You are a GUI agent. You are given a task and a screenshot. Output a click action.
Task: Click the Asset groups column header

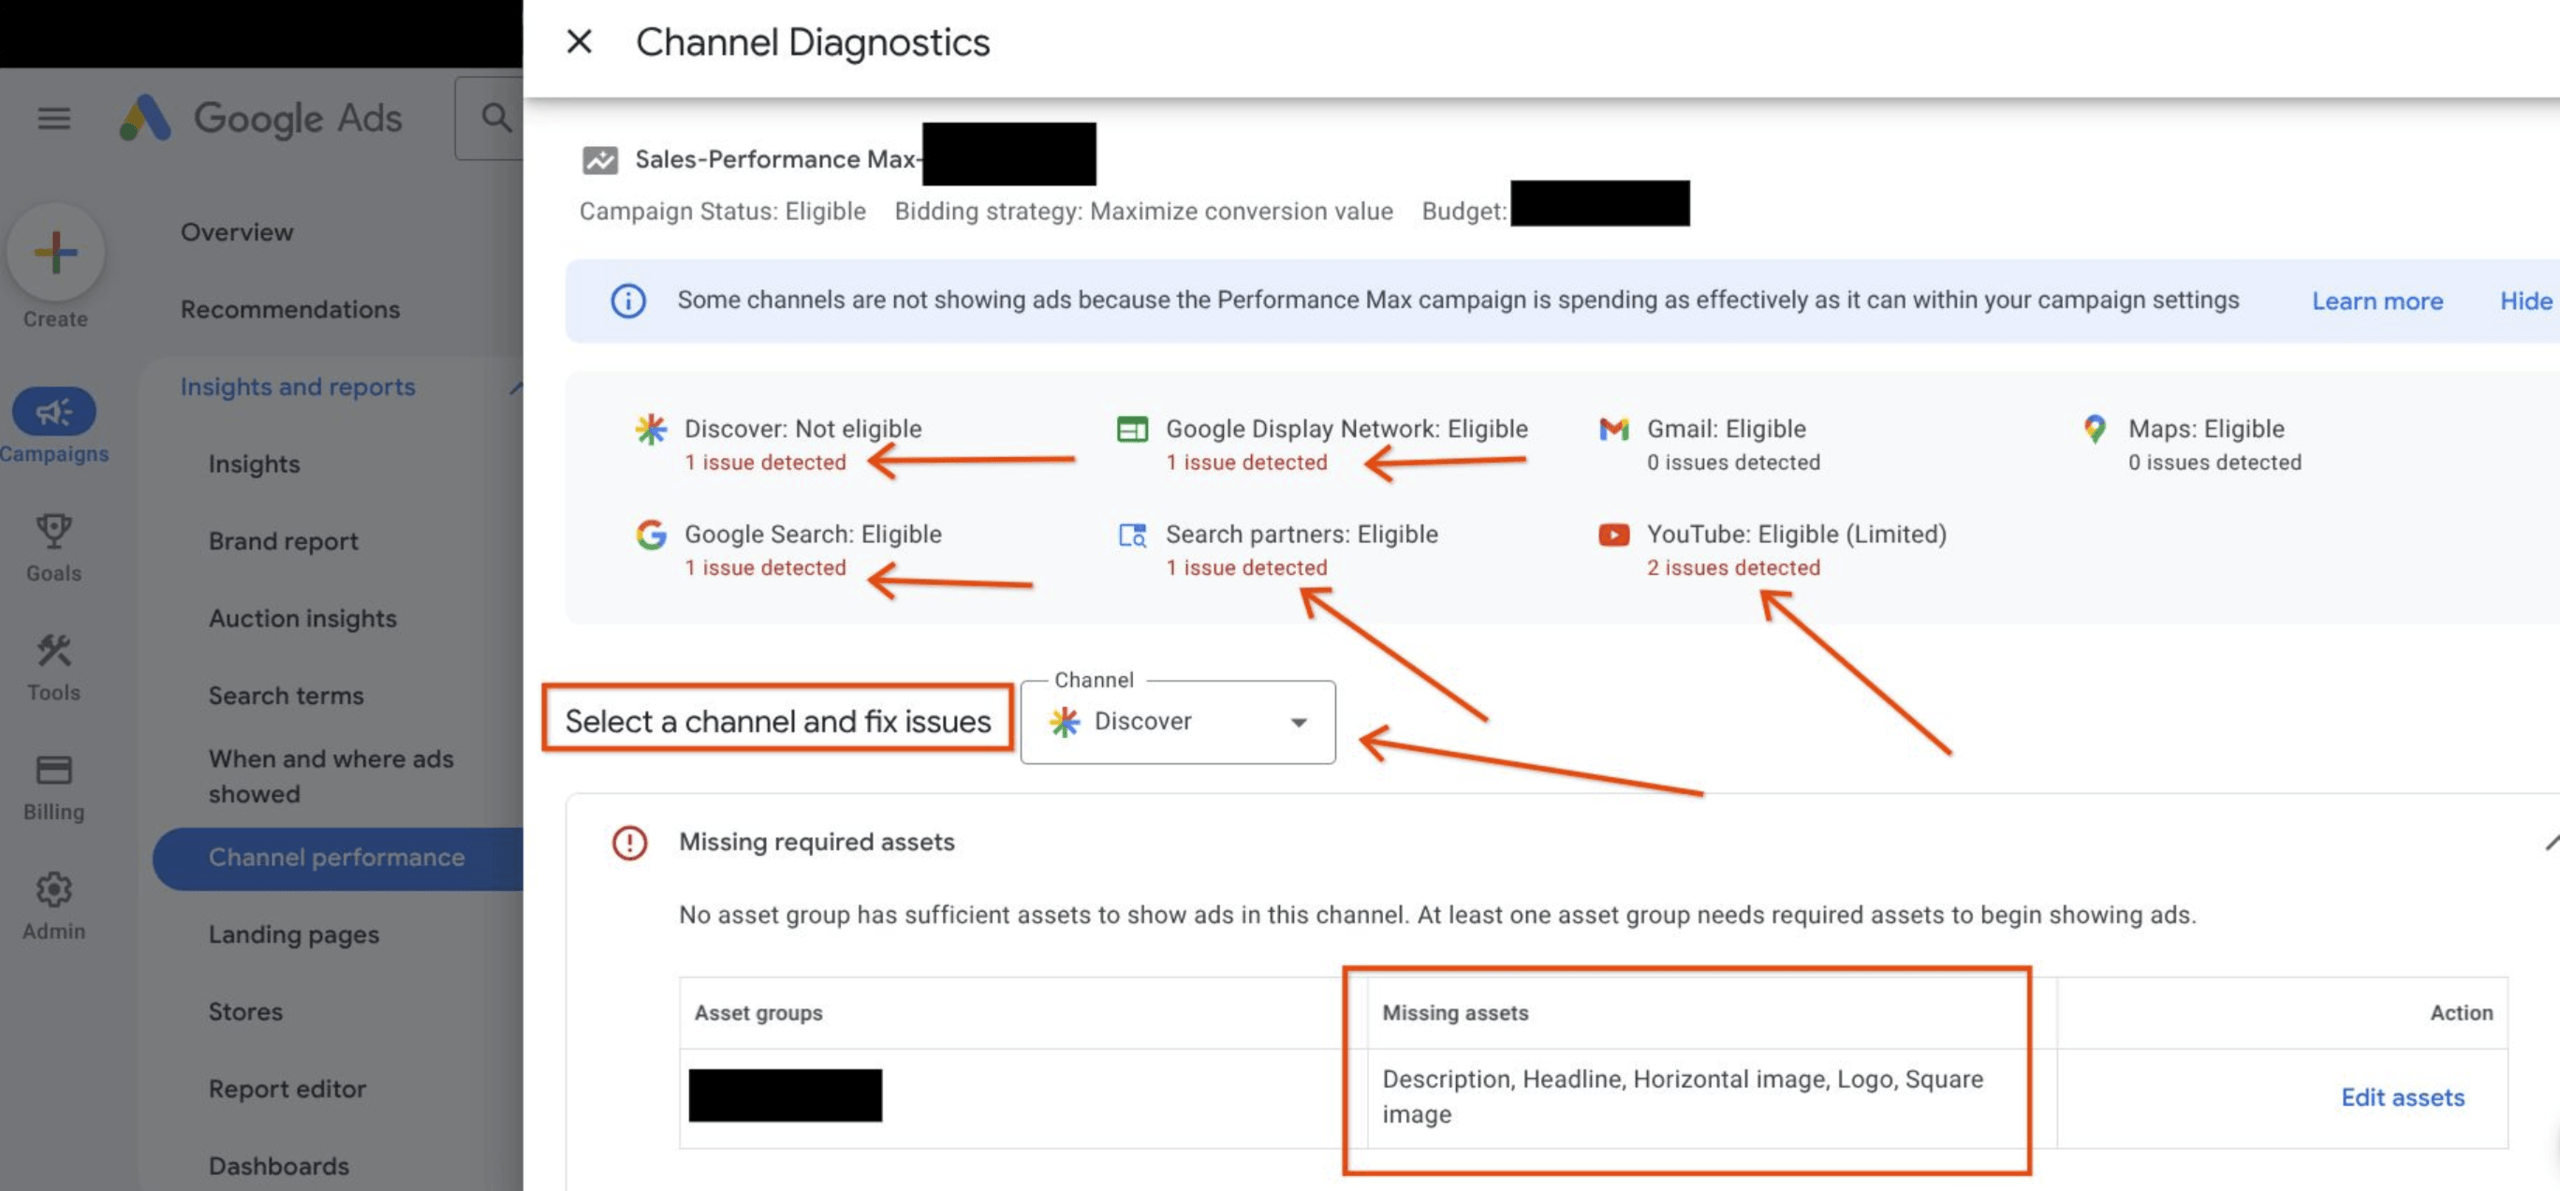[x=759, y=1013]
